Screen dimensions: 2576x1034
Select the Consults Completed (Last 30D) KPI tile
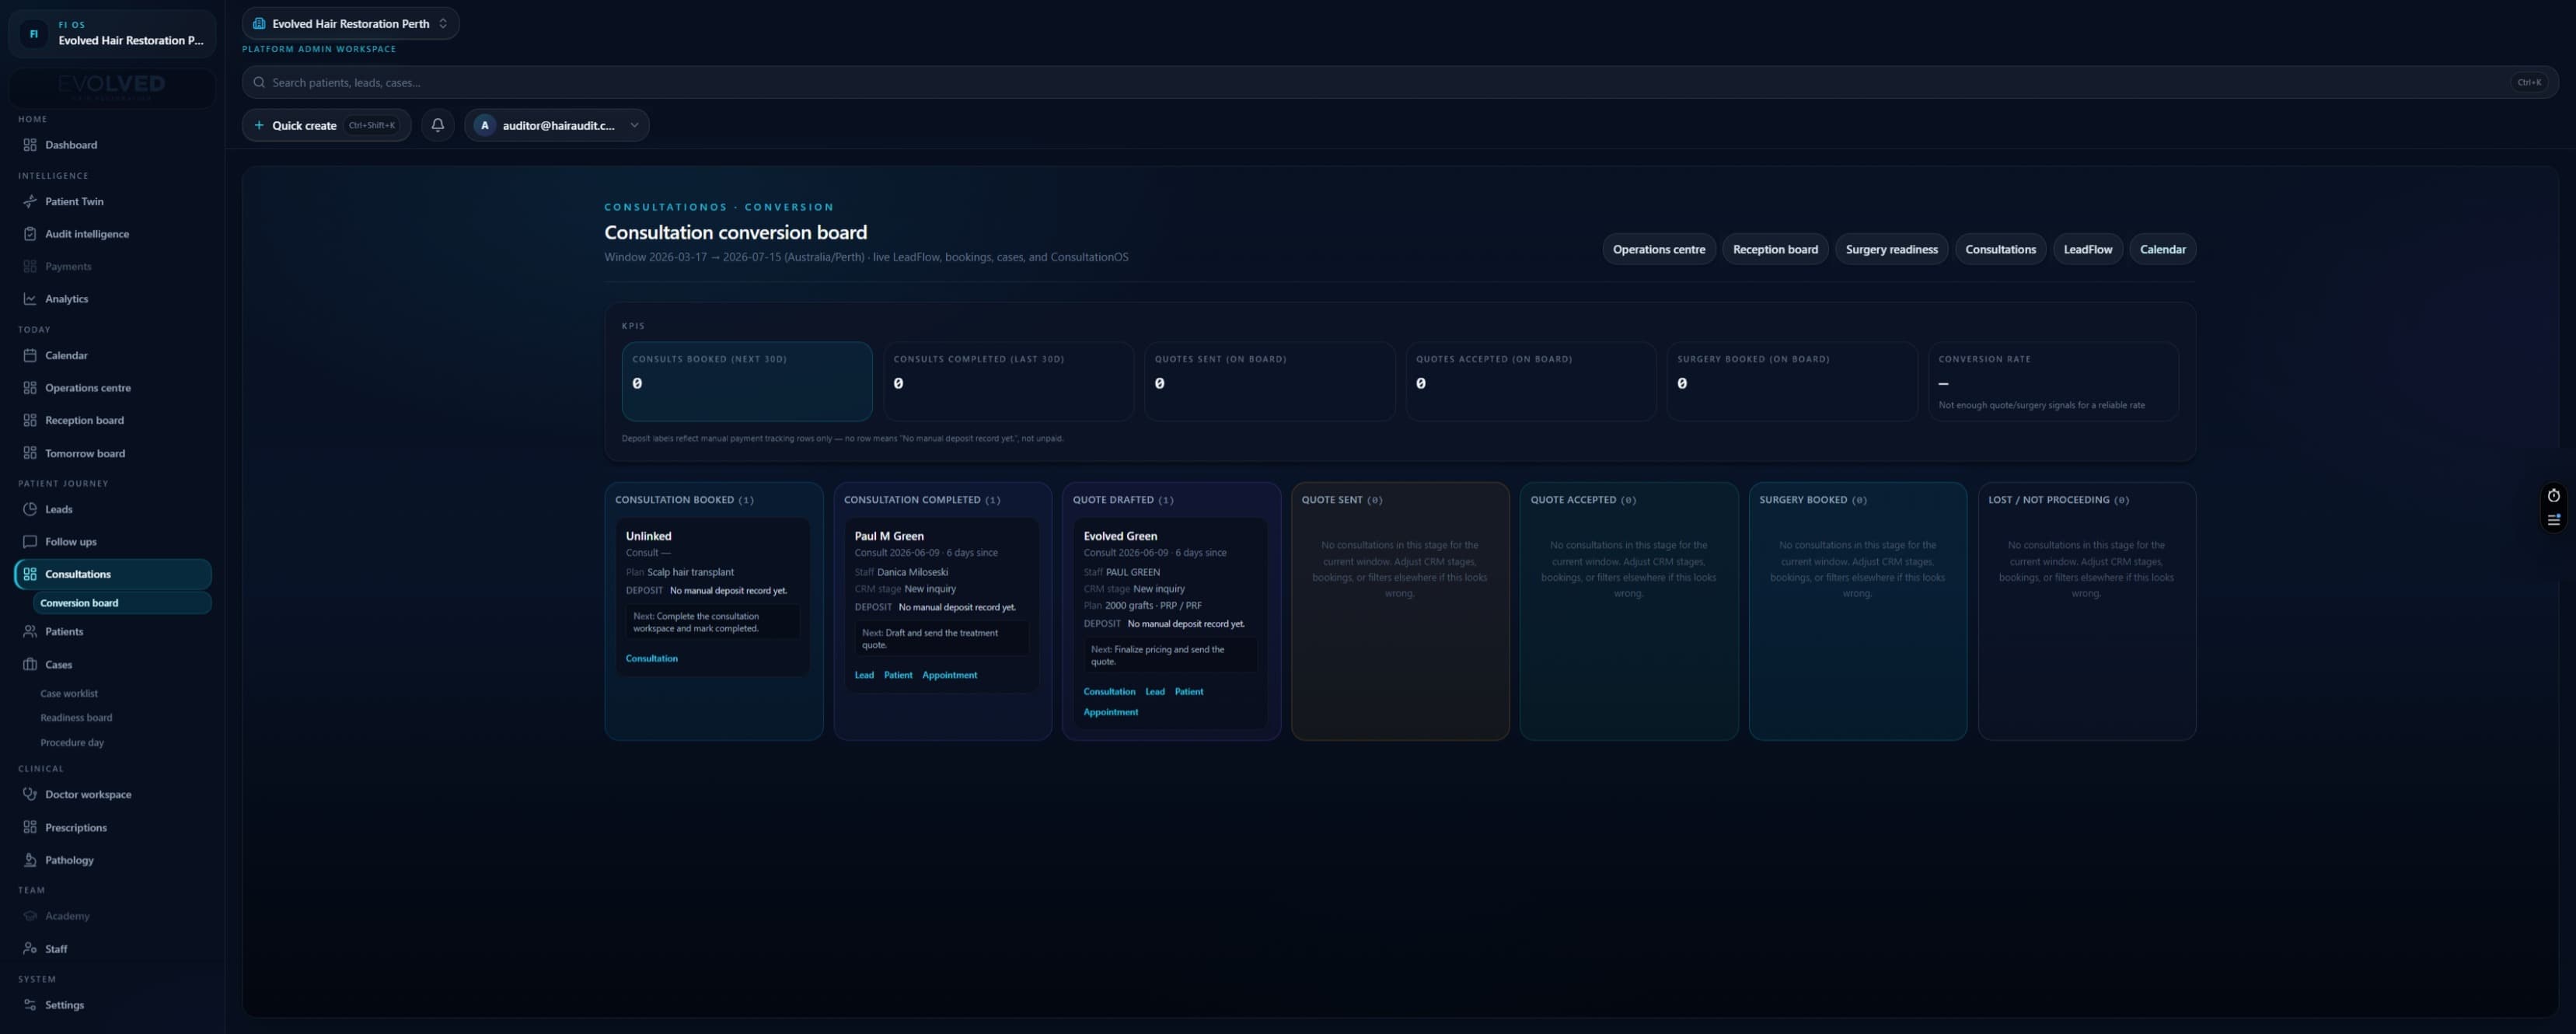[1008, 381]
